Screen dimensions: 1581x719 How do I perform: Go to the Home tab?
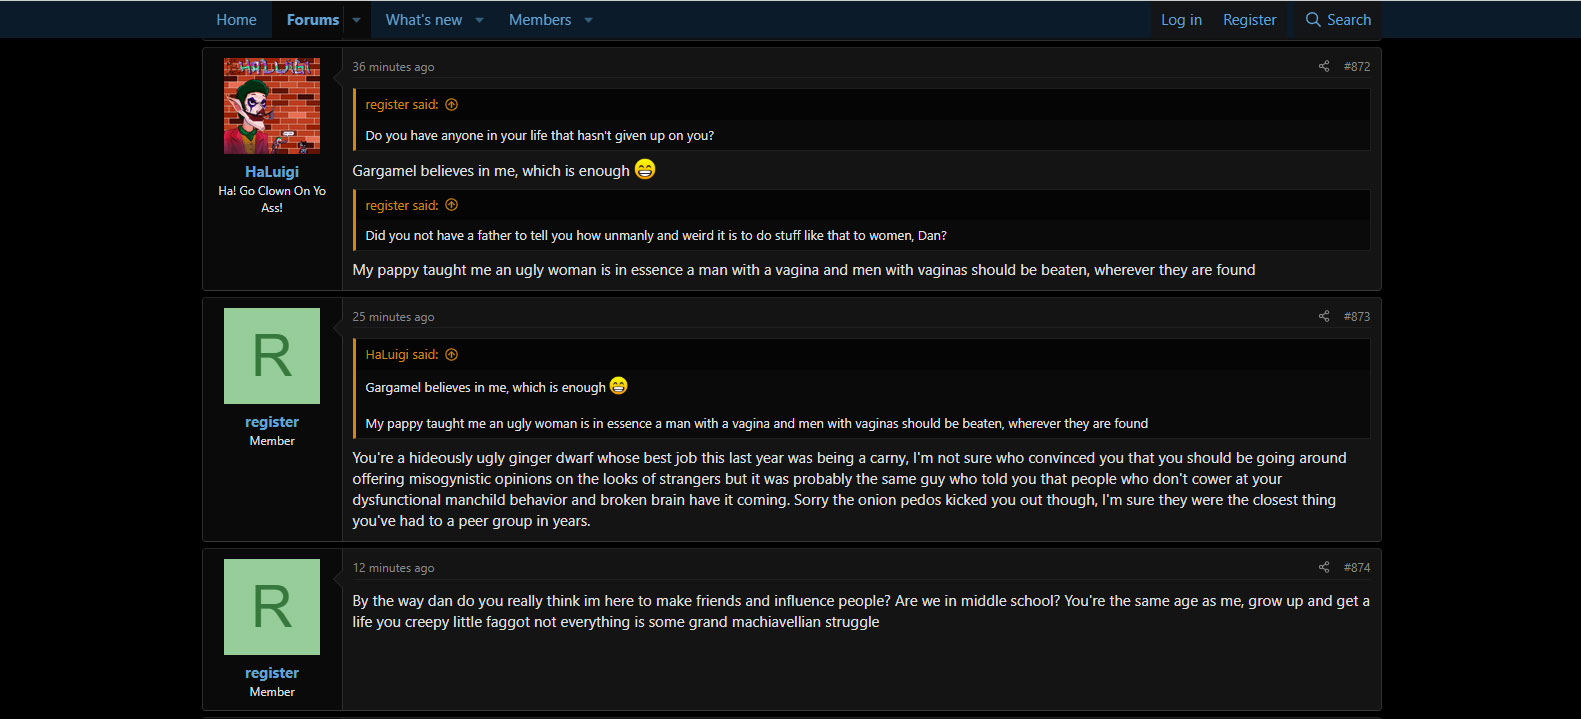[236, 20]
